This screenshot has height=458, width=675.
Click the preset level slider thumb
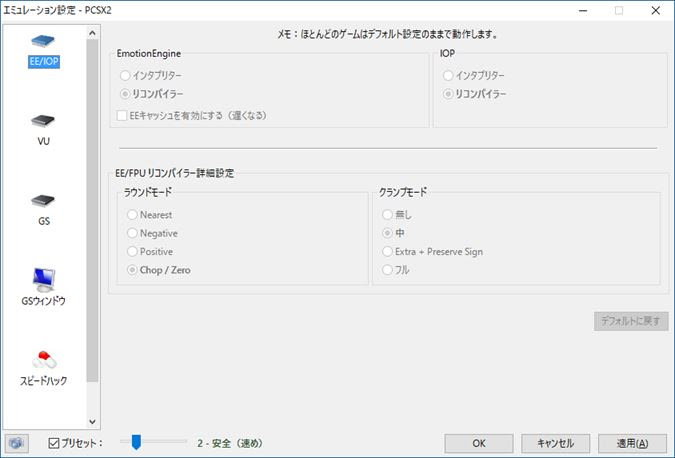(x=136, y=442)
